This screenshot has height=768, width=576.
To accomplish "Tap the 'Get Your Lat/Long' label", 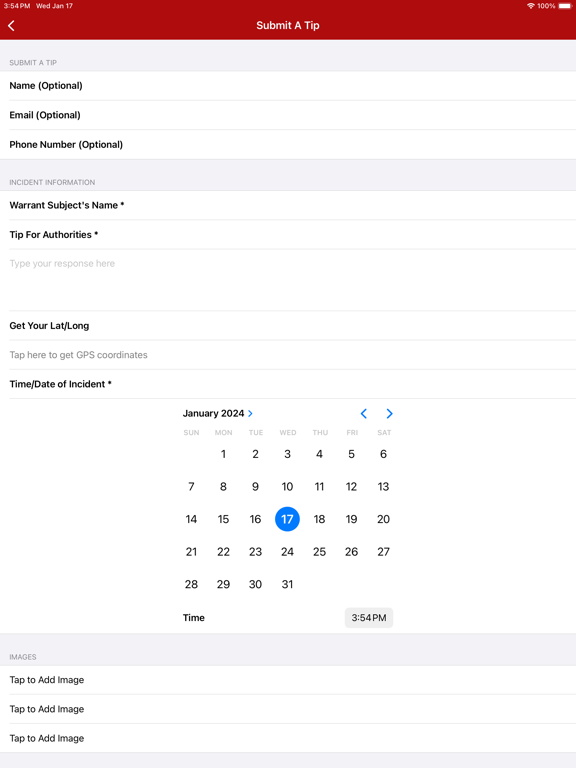I will pyautogui.click(x=49, y=326).
